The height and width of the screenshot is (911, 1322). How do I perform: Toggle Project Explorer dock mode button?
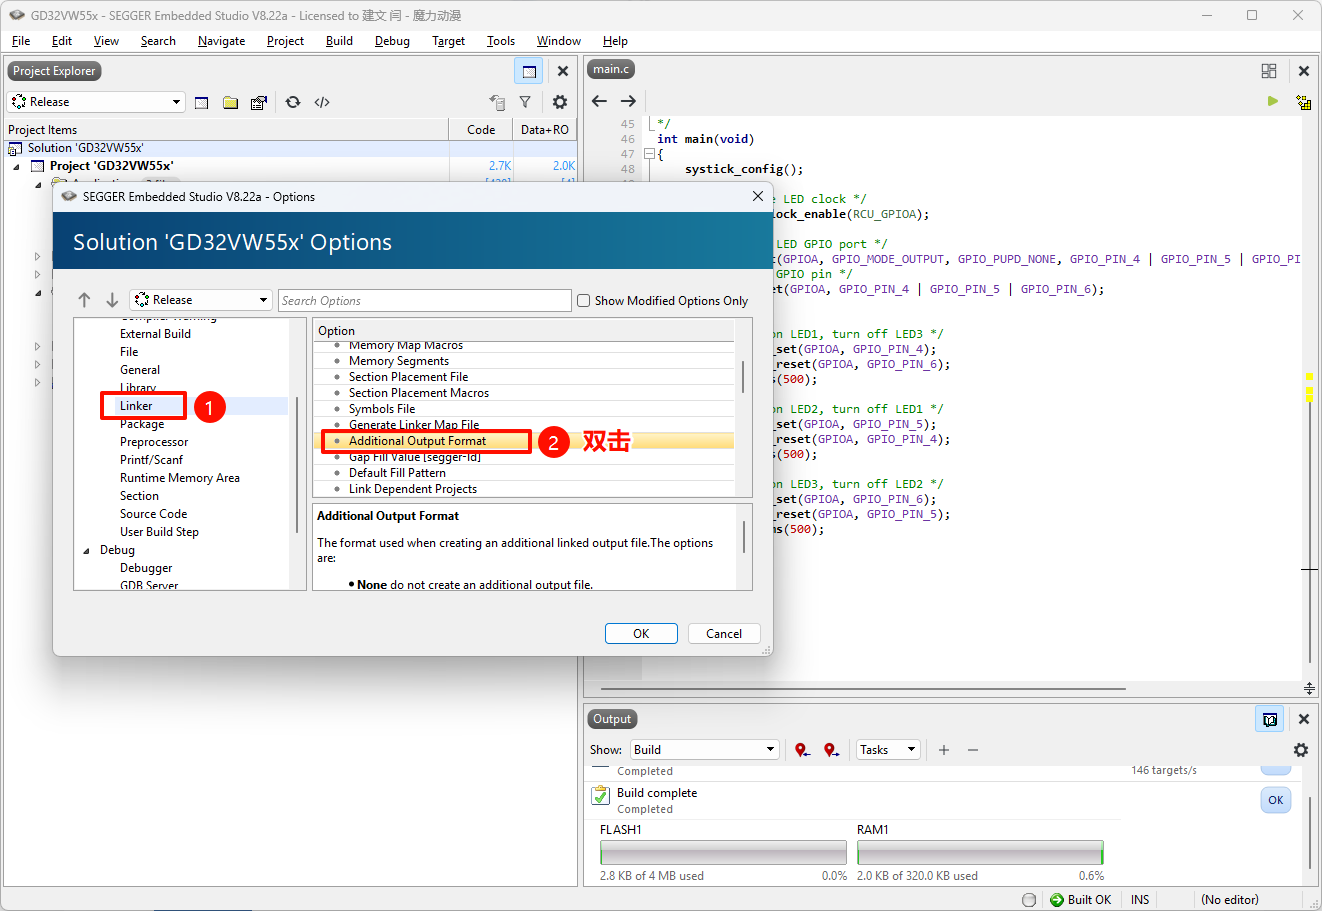pos(529,71)
